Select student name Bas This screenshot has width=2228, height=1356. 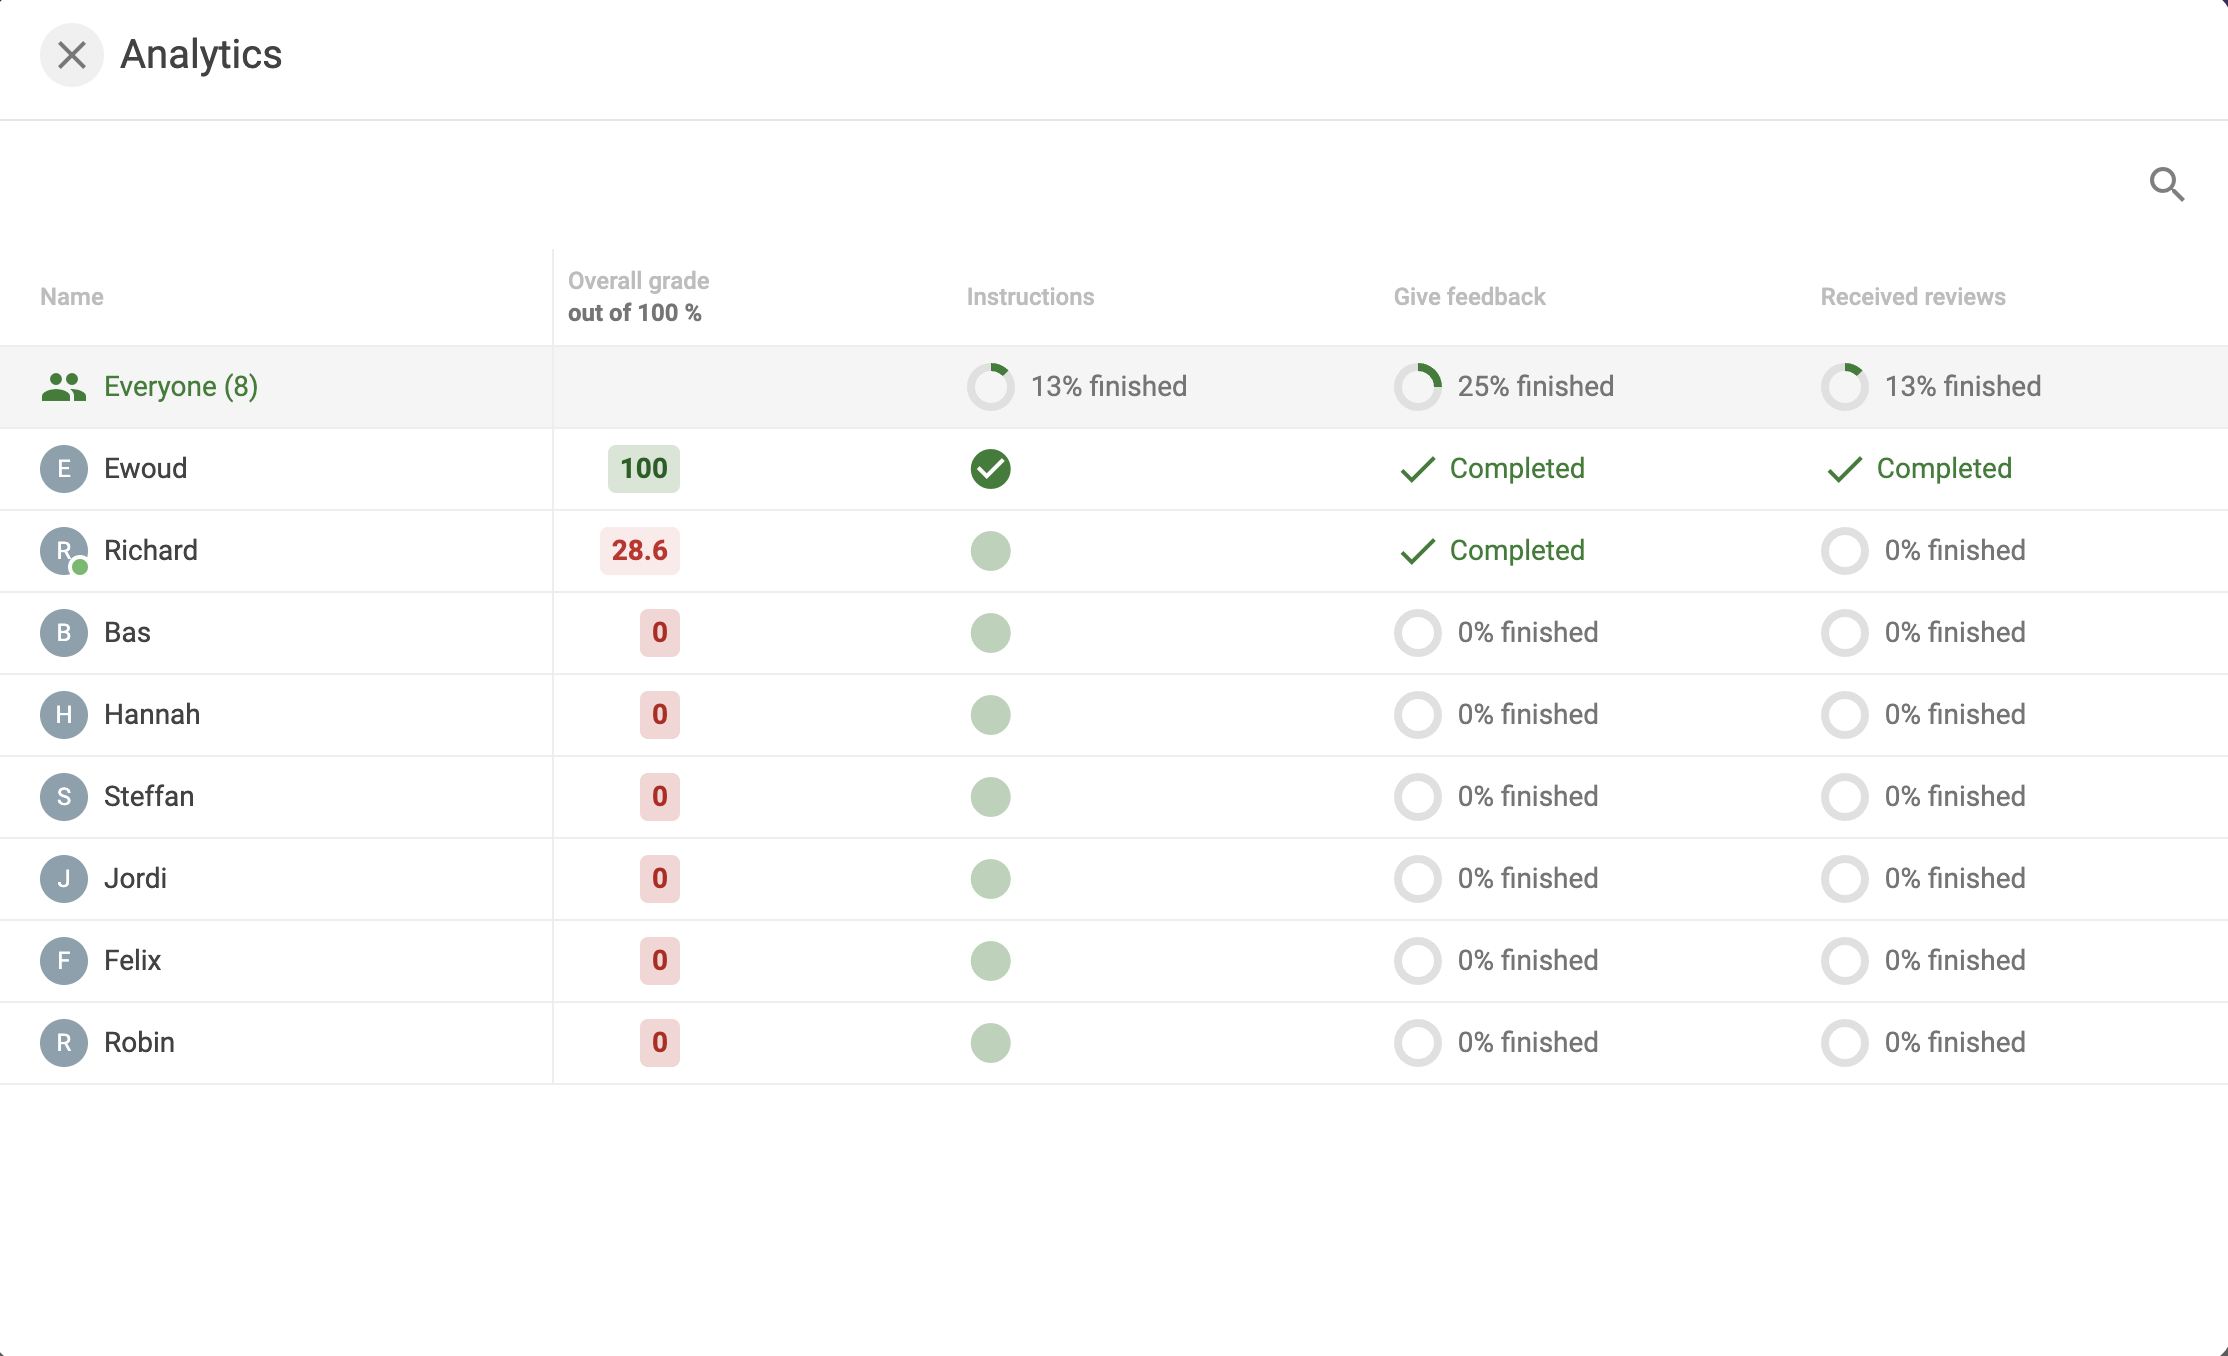(x=127, y=633)
